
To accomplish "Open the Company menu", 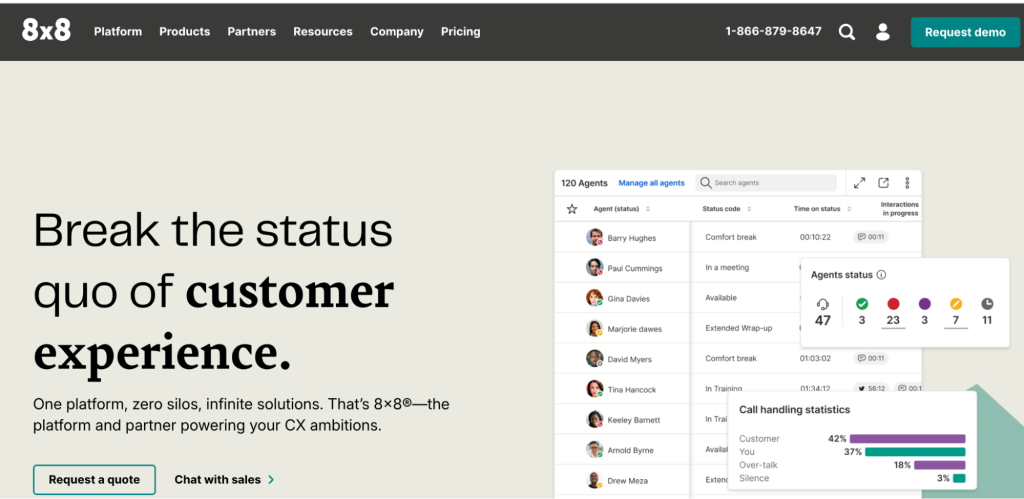I will tap(396, 31).
